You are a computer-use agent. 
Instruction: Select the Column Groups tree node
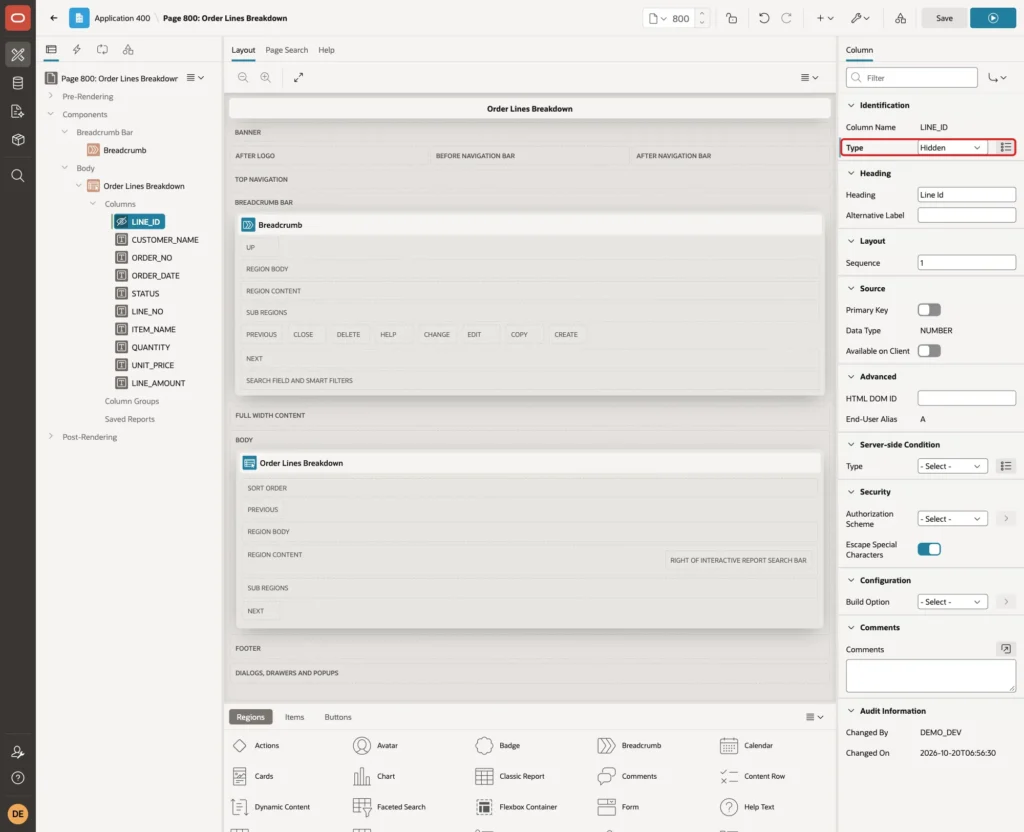[132, 401]
